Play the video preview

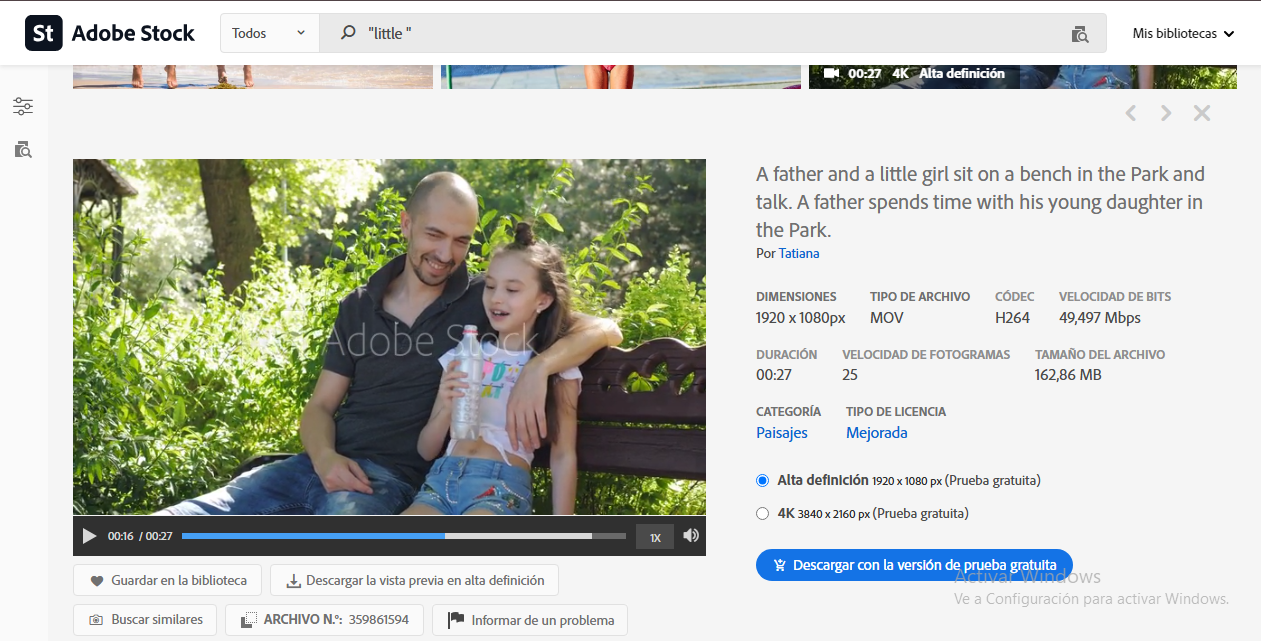coord(89,536)
